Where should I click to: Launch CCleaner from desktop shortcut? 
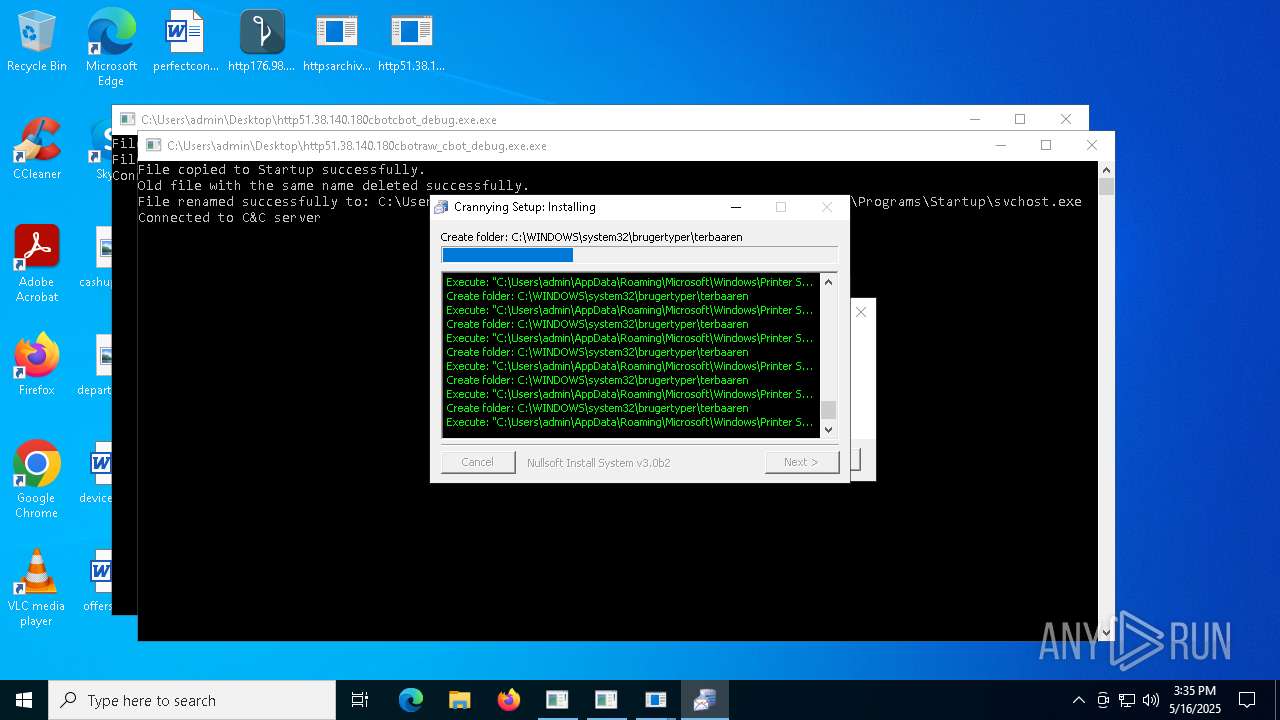tap(37, 150)
